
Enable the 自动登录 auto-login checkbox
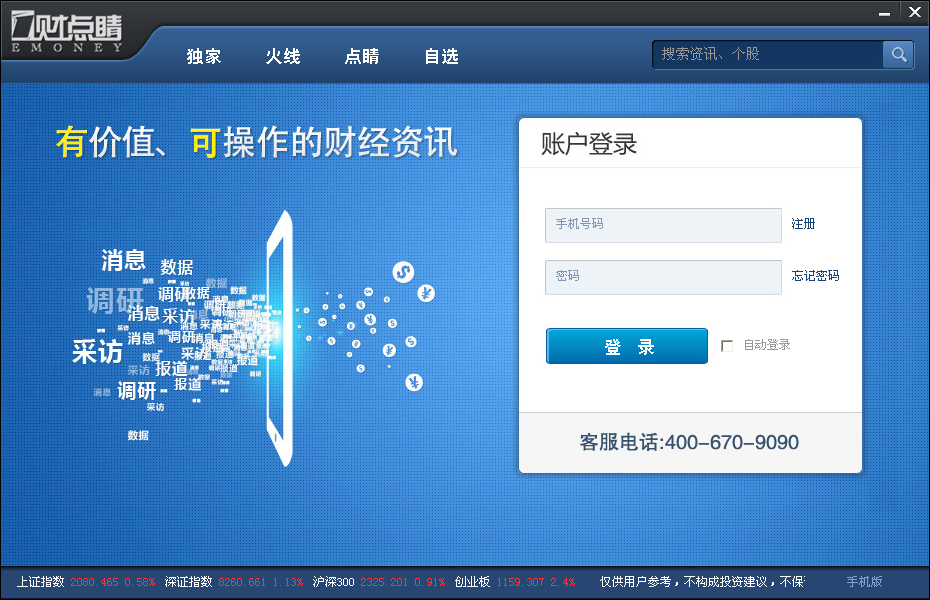(x=727, y=345)
